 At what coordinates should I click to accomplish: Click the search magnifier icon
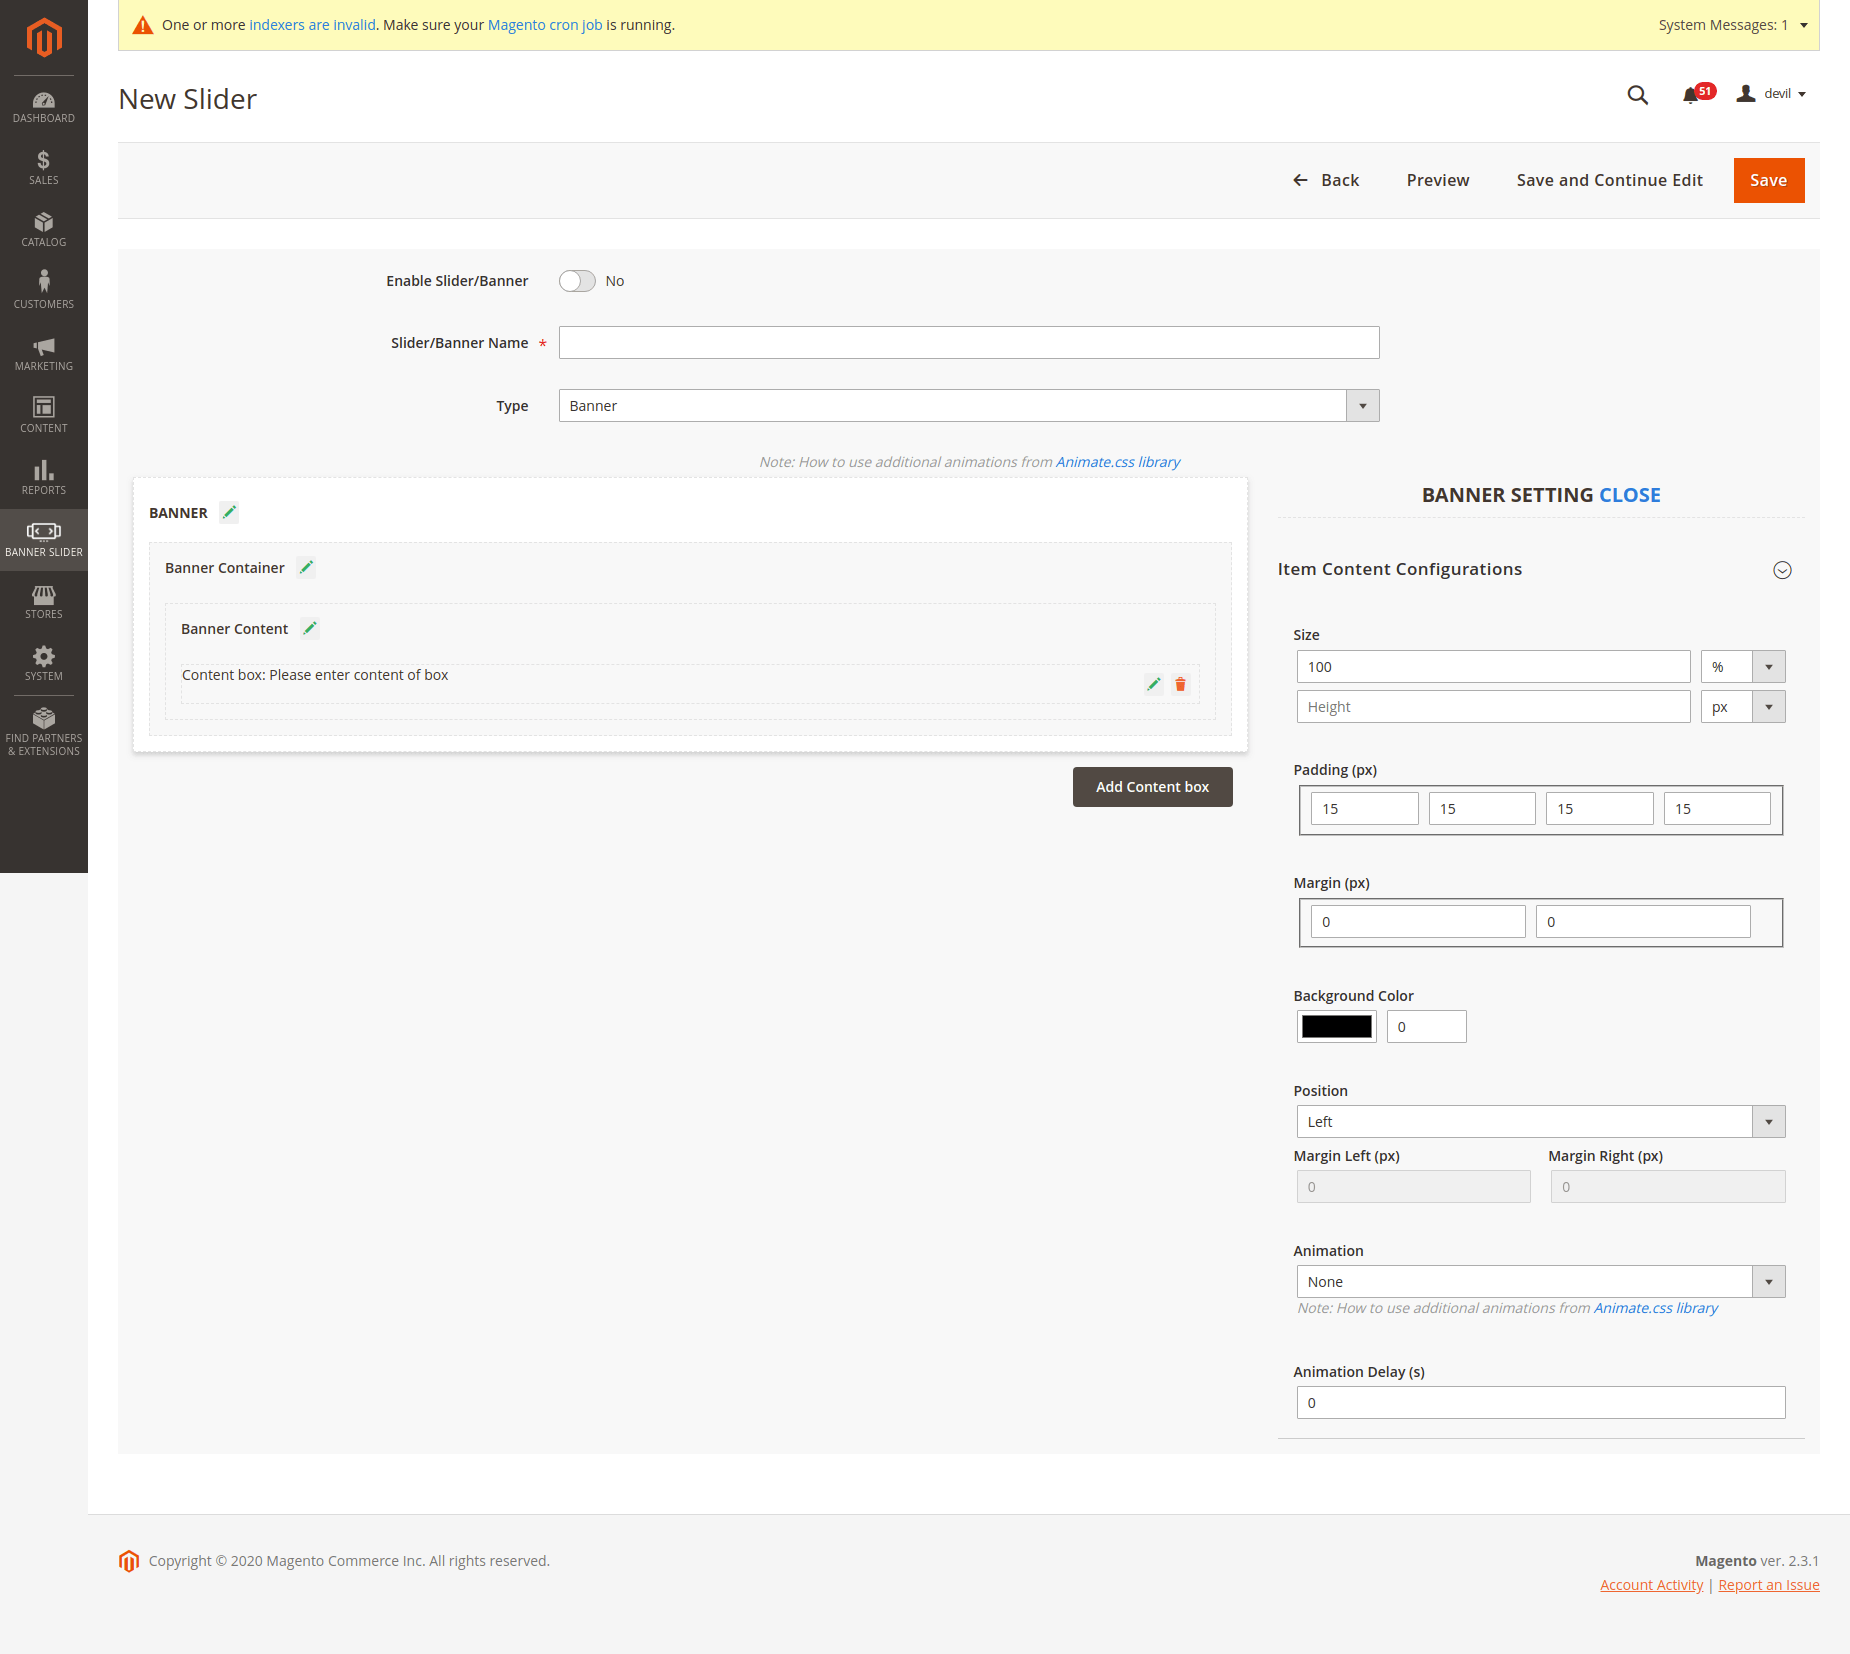1637,95
